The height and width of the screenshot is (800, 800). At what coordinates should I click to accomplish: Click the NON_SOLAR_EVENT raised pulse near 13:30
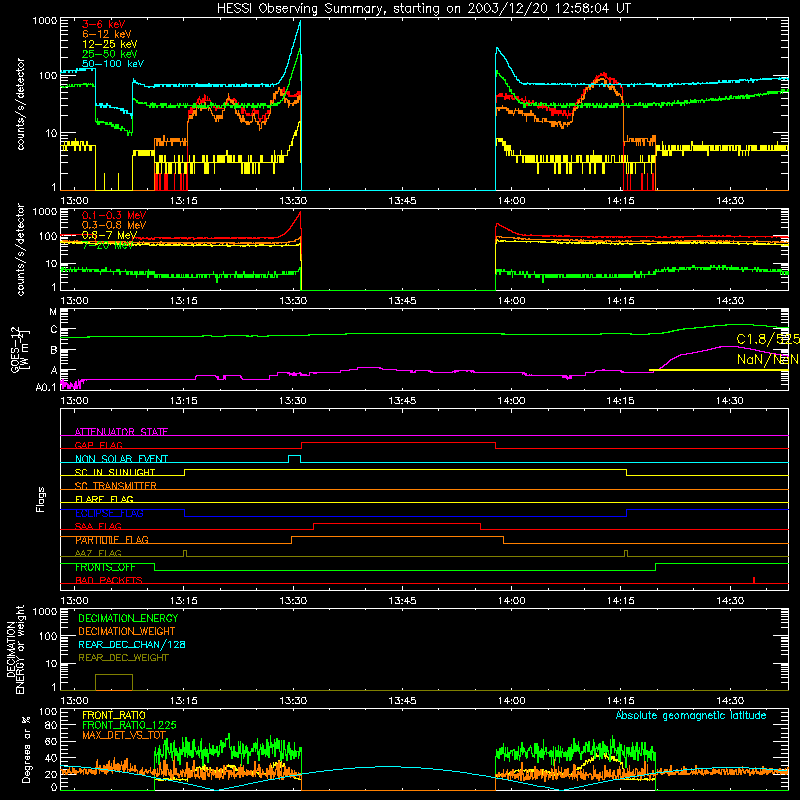click(x=294, y=459)
